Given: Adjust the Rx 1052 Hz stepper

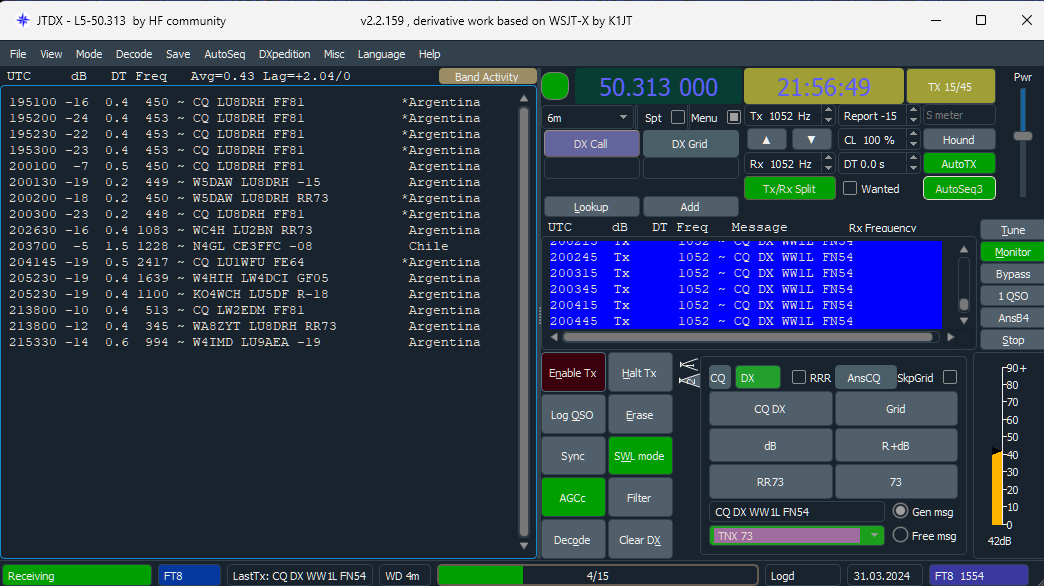Looking at the screenshot, I should [828, 164].
